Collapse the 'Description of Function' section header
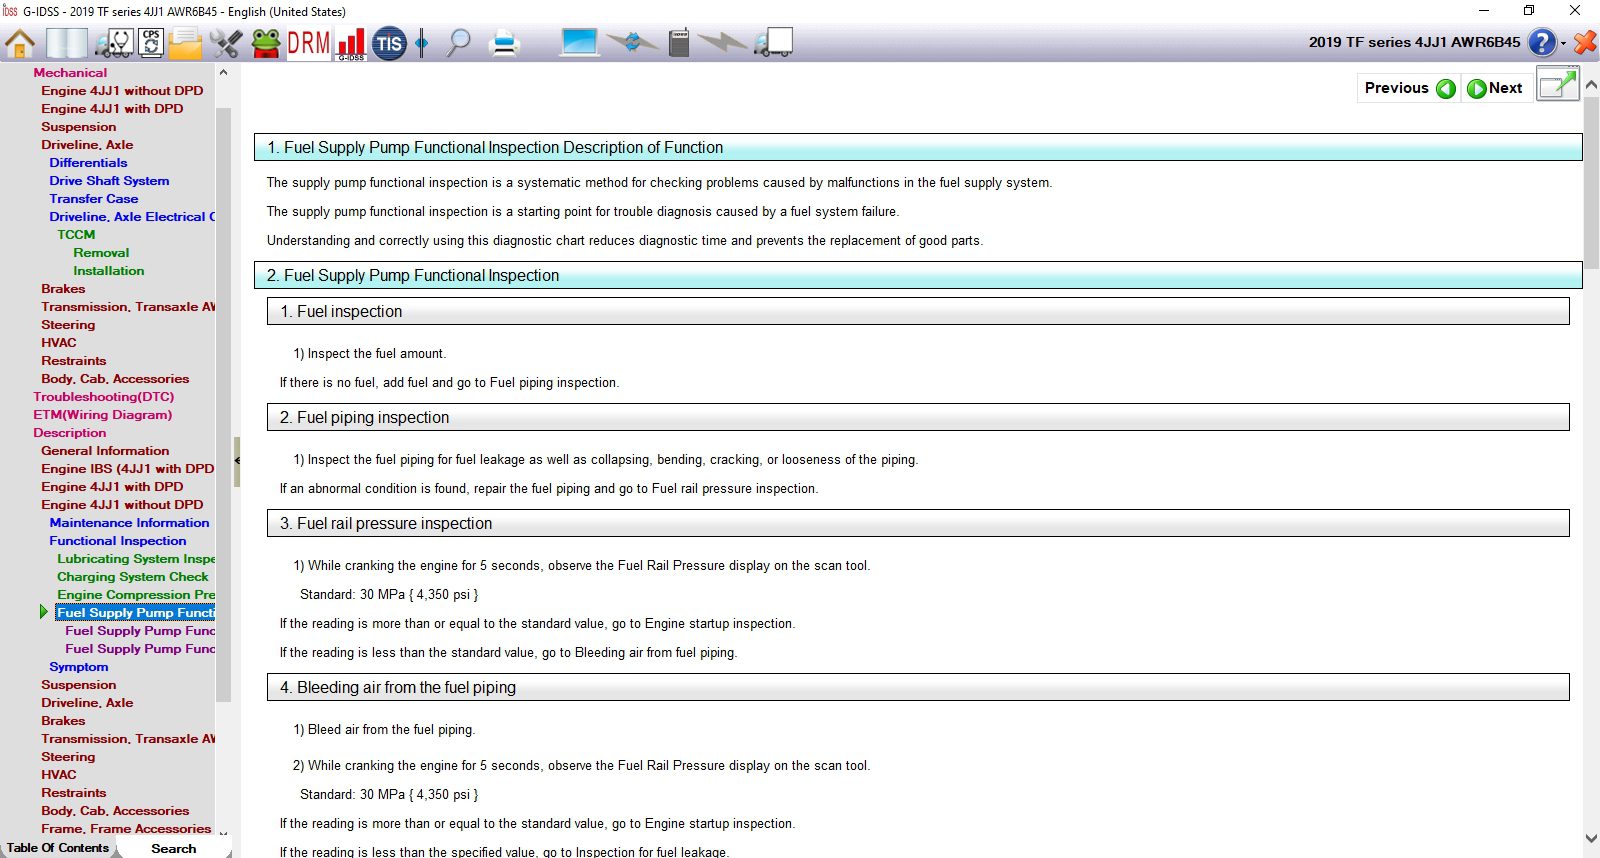Screen dimensions: 1600x858 click(918, 147)
